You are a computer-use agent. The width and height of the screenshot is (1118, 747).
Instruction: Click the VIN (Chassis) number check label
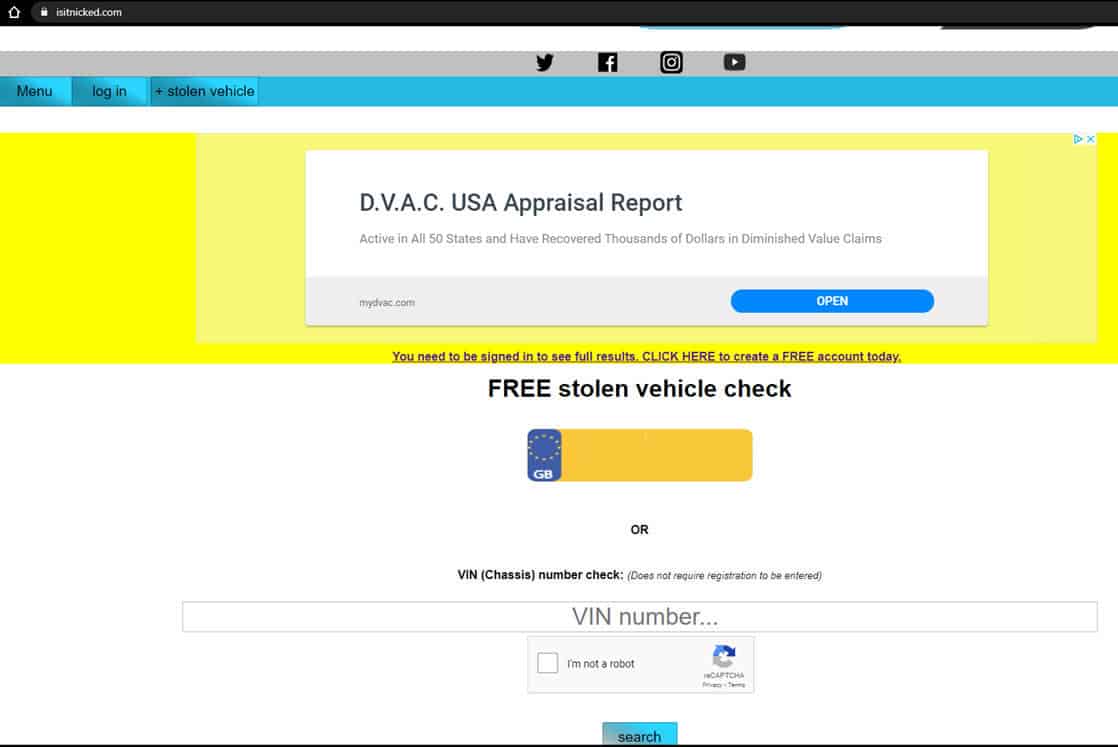point(540,575)
